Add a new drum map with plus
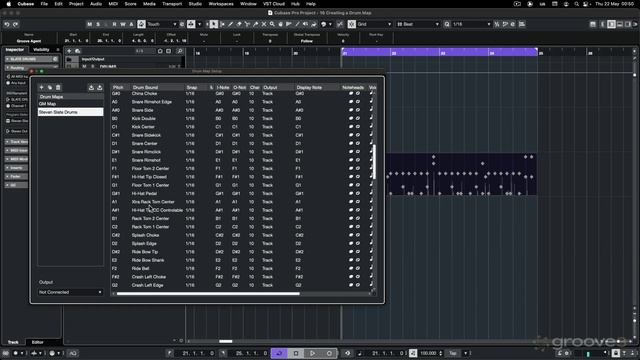The image size is (640, 360). pos(41,87)
